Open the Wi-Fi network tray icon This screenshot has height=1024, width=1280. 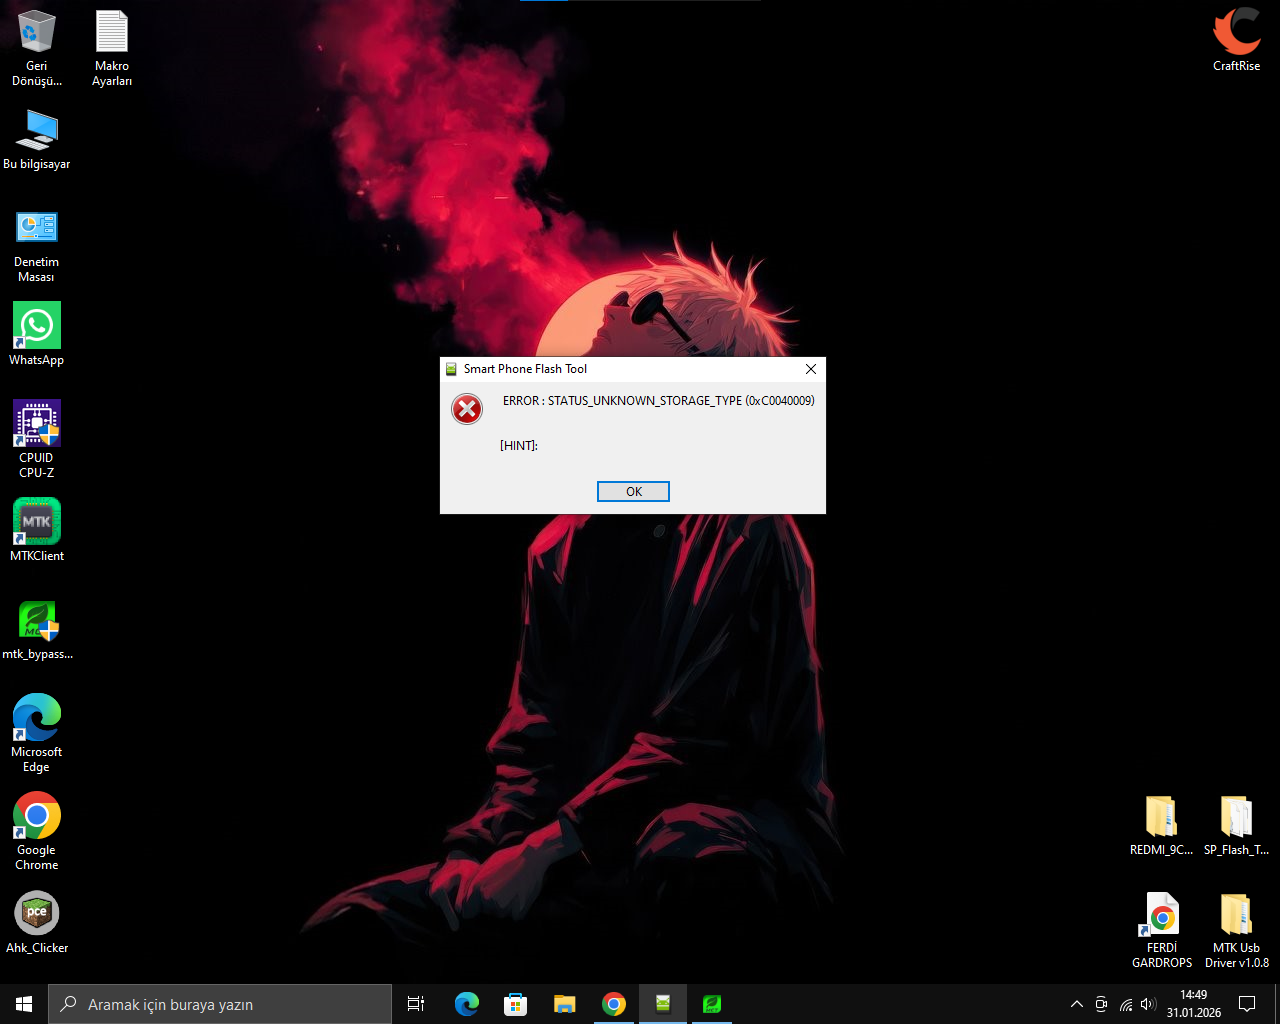tap(1126, 1004)
